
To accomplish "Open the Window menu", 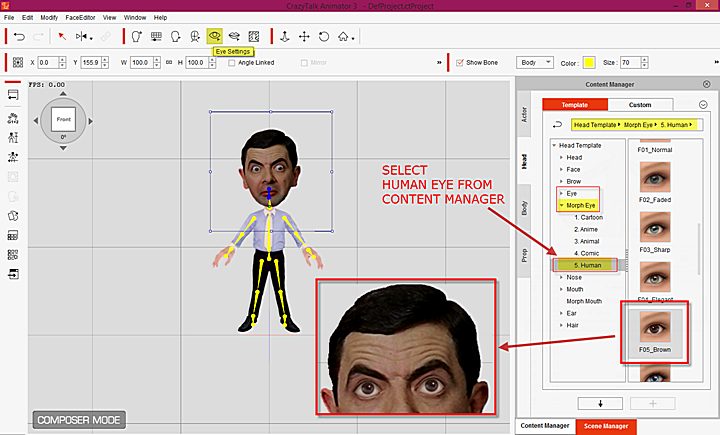I will pos(135,17).
